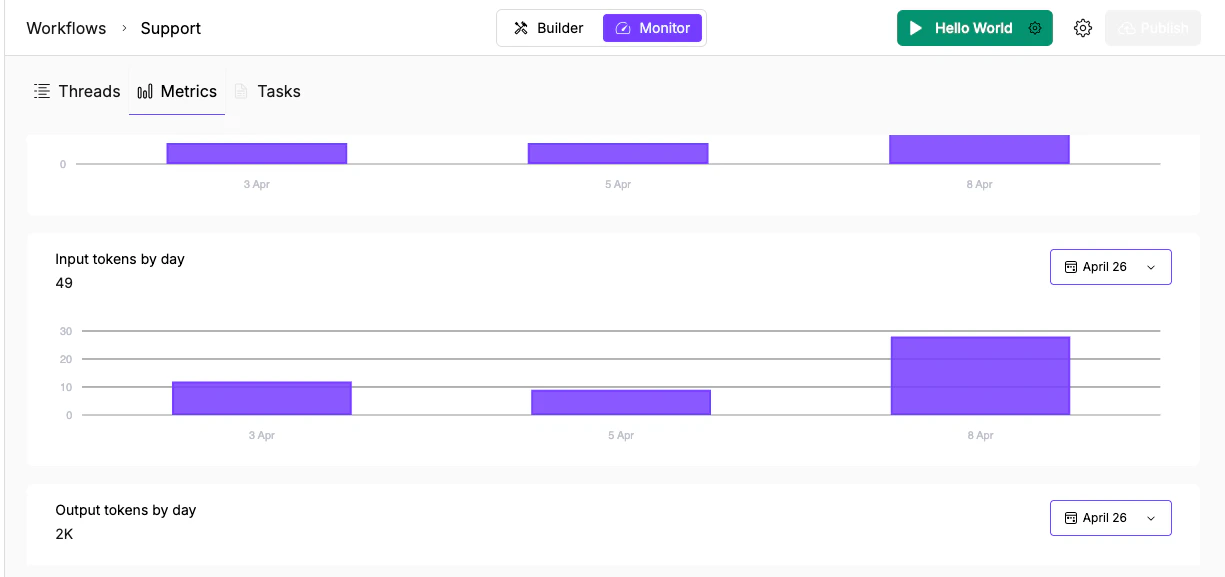The width and height of the screenshot is (1225, 577).
Task: Click the monitor icon inside Monitor button
Action: (x=624, y=27)
